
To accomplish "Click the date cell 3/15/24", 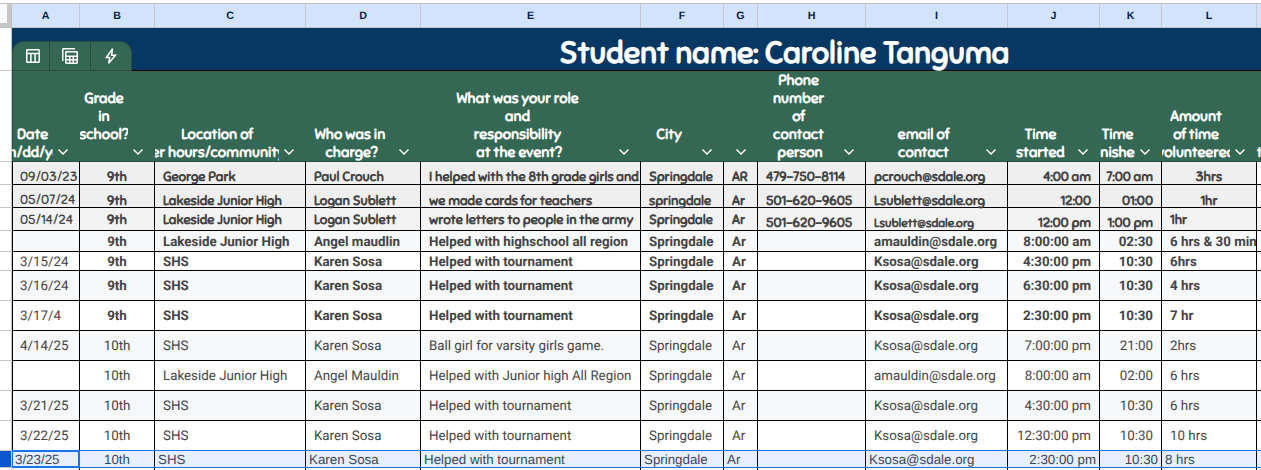I will 46,261.
